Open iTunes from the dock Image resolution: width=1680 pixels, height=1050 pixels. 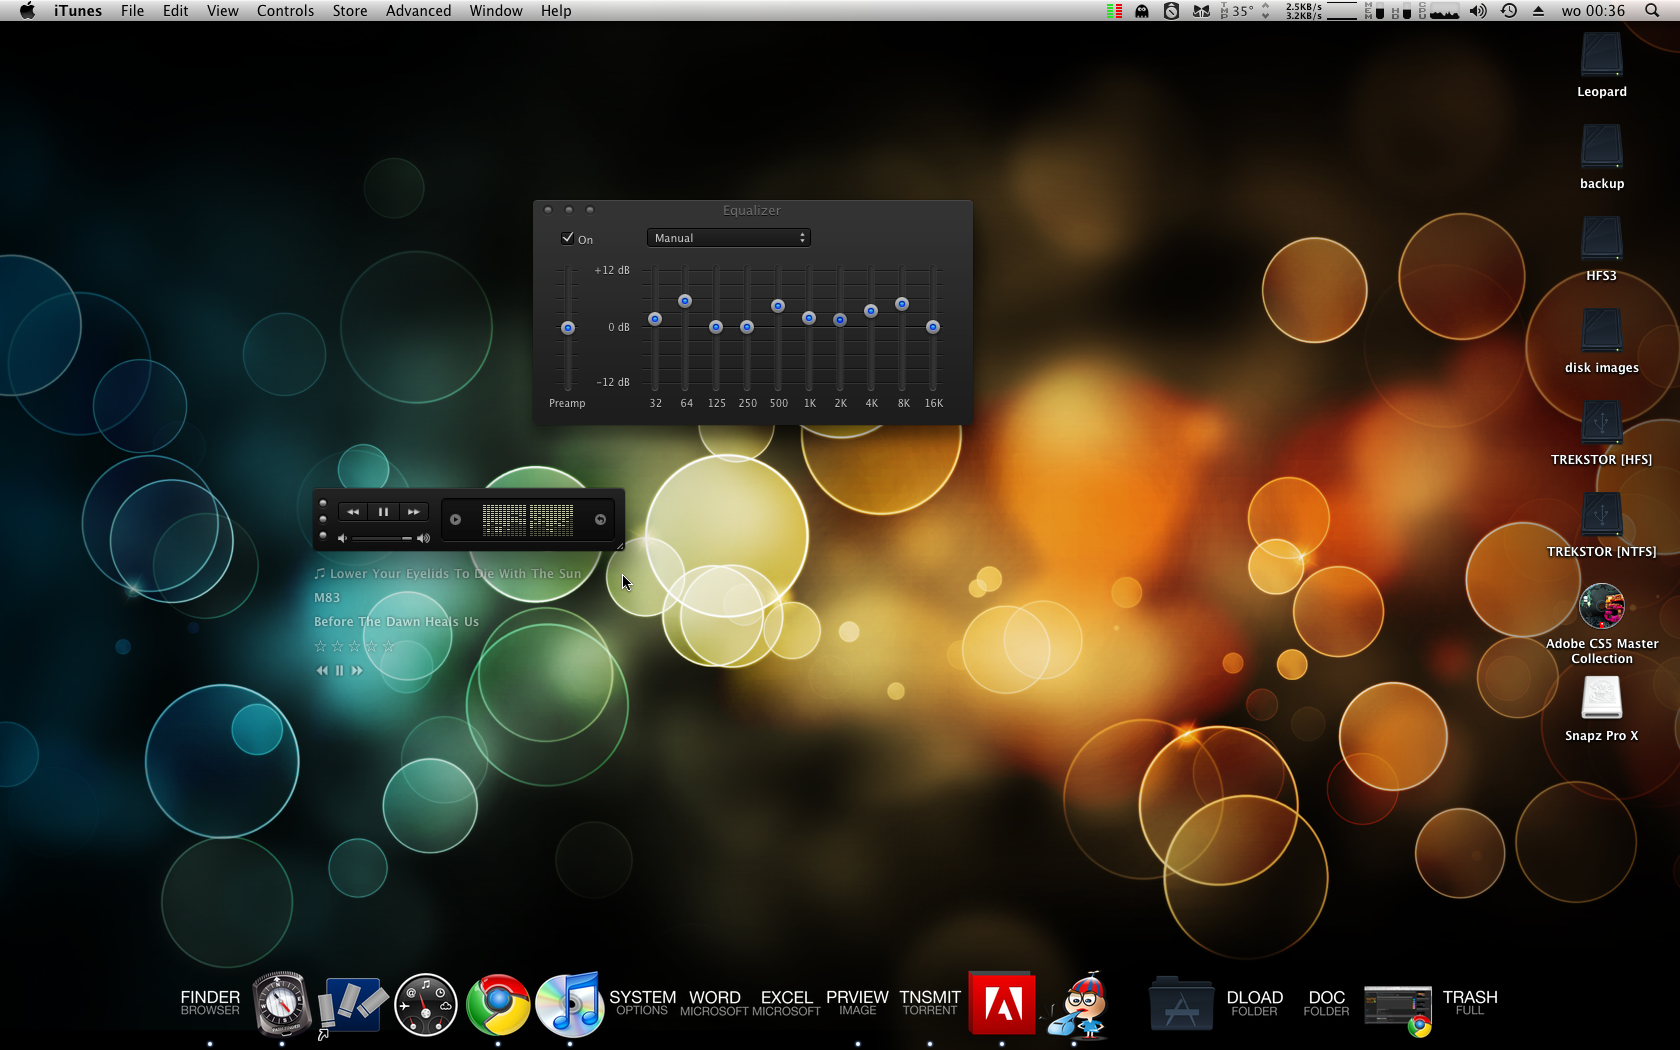[x=569, y=1004]
